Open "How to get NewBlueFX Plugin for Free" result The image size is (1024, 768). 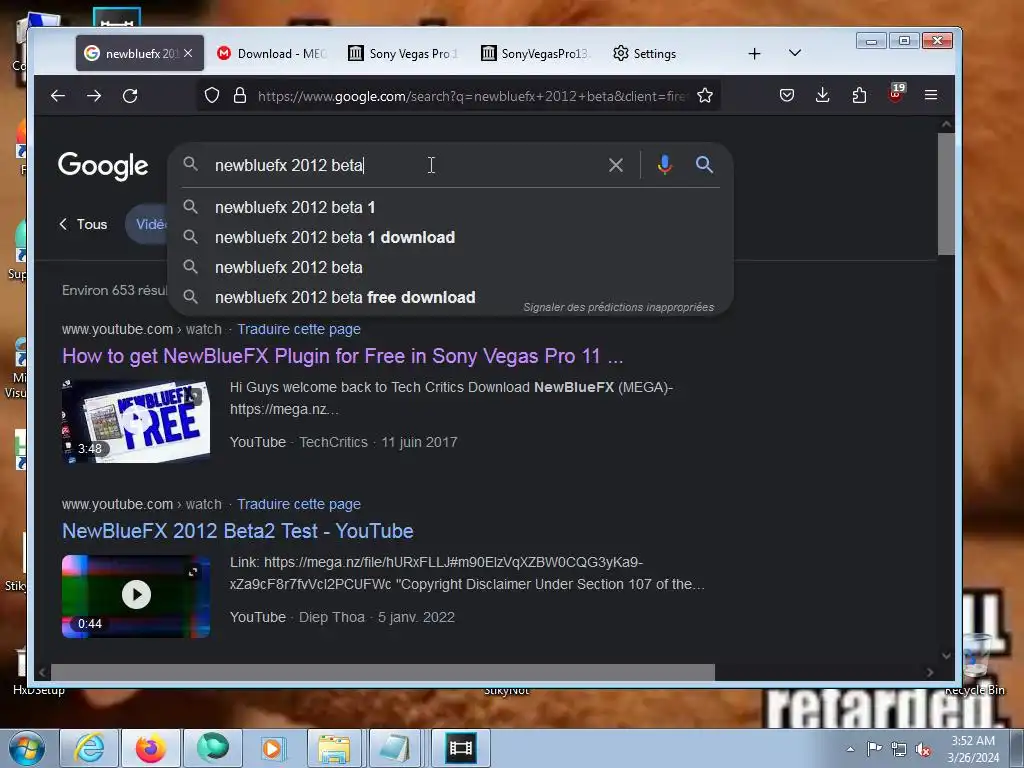click(x=342, y=356)
